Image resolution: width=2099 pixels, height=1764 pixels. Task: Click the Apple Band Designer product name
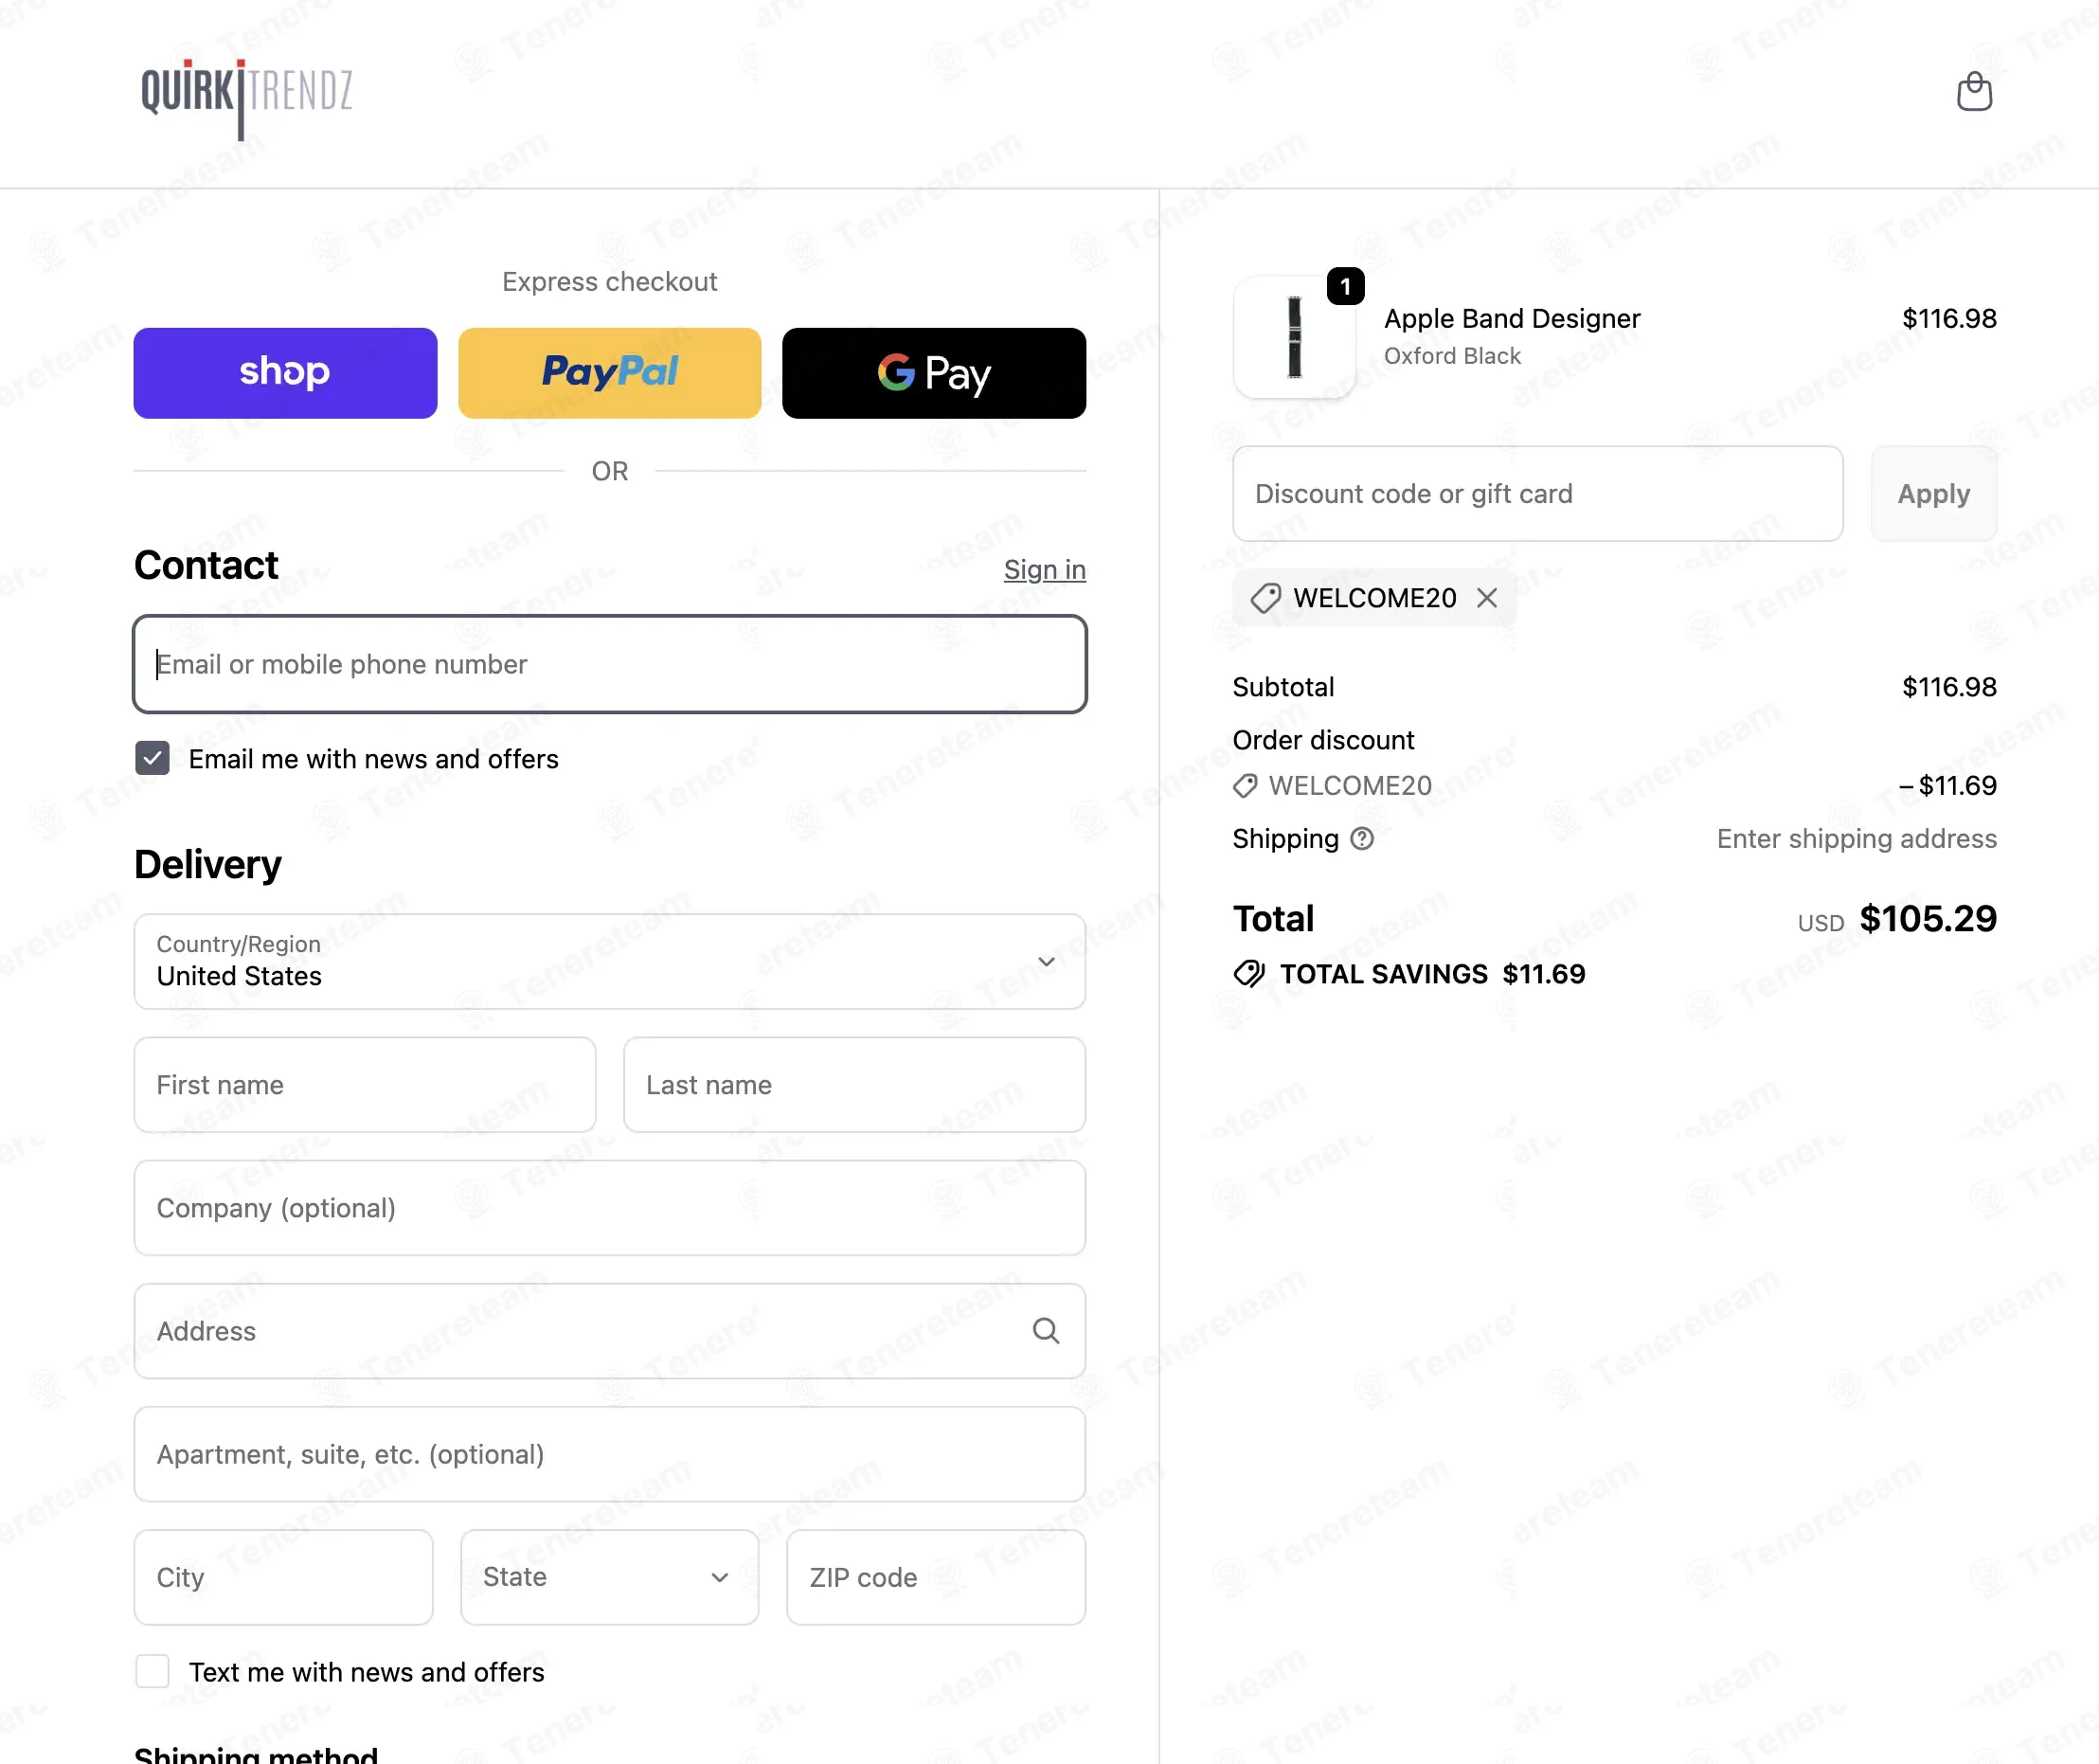click(x=1511, y=318)
